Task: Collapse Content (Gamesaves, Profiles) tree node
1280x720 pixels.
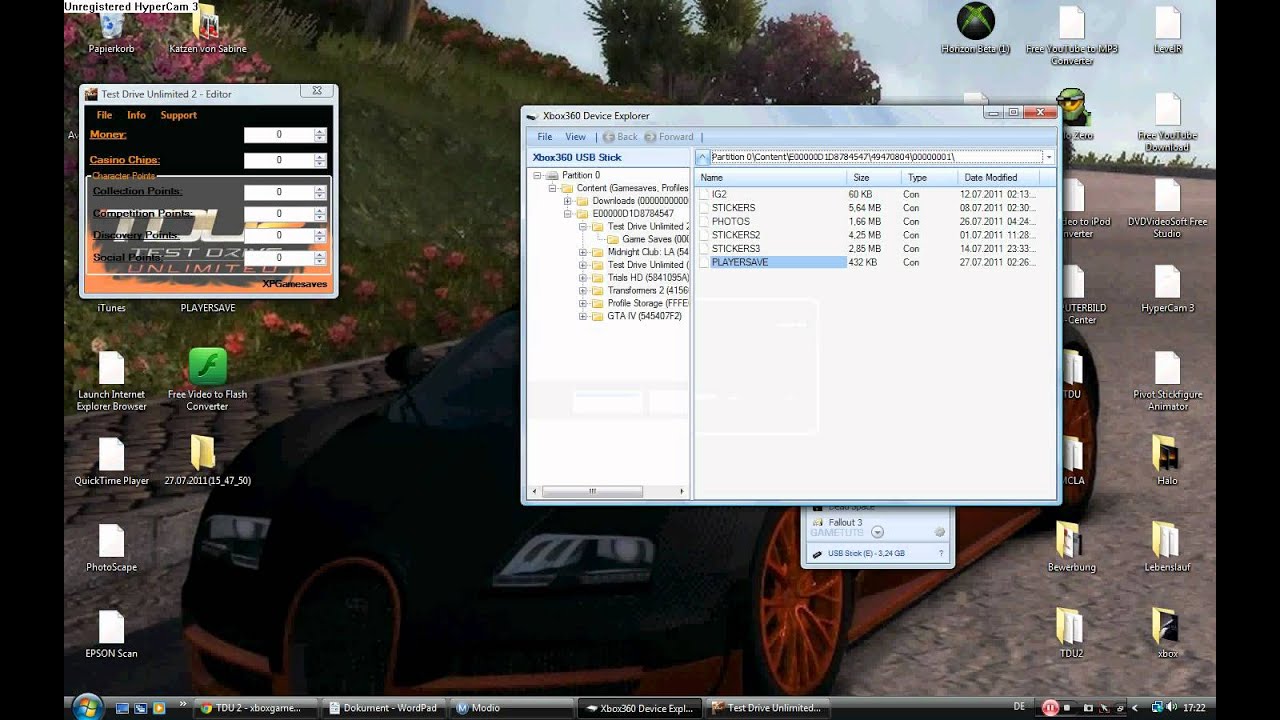Action: [x=552, y=188]
